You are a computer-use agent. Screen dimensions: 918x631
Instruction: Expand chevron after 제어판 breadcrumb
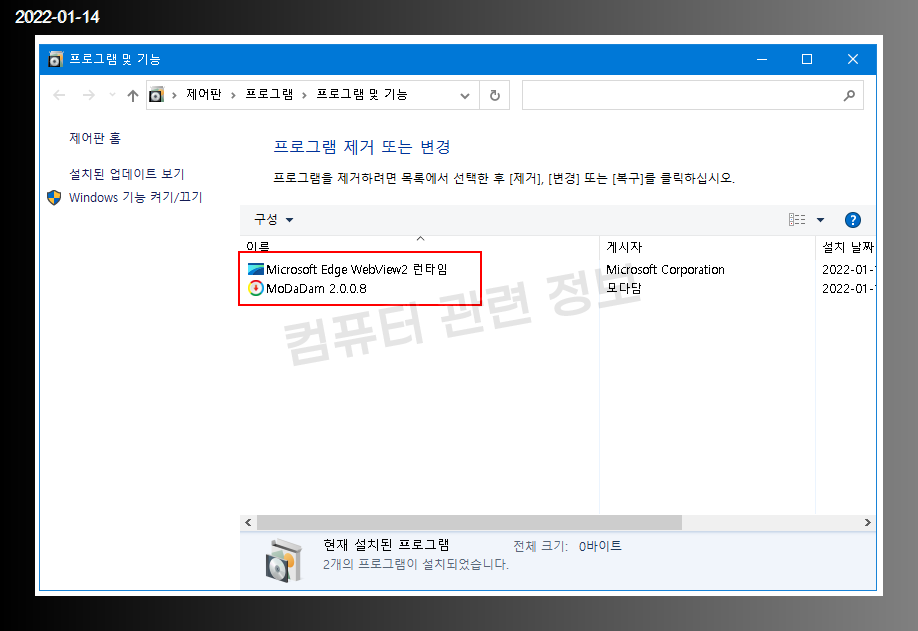coord(233,95)
